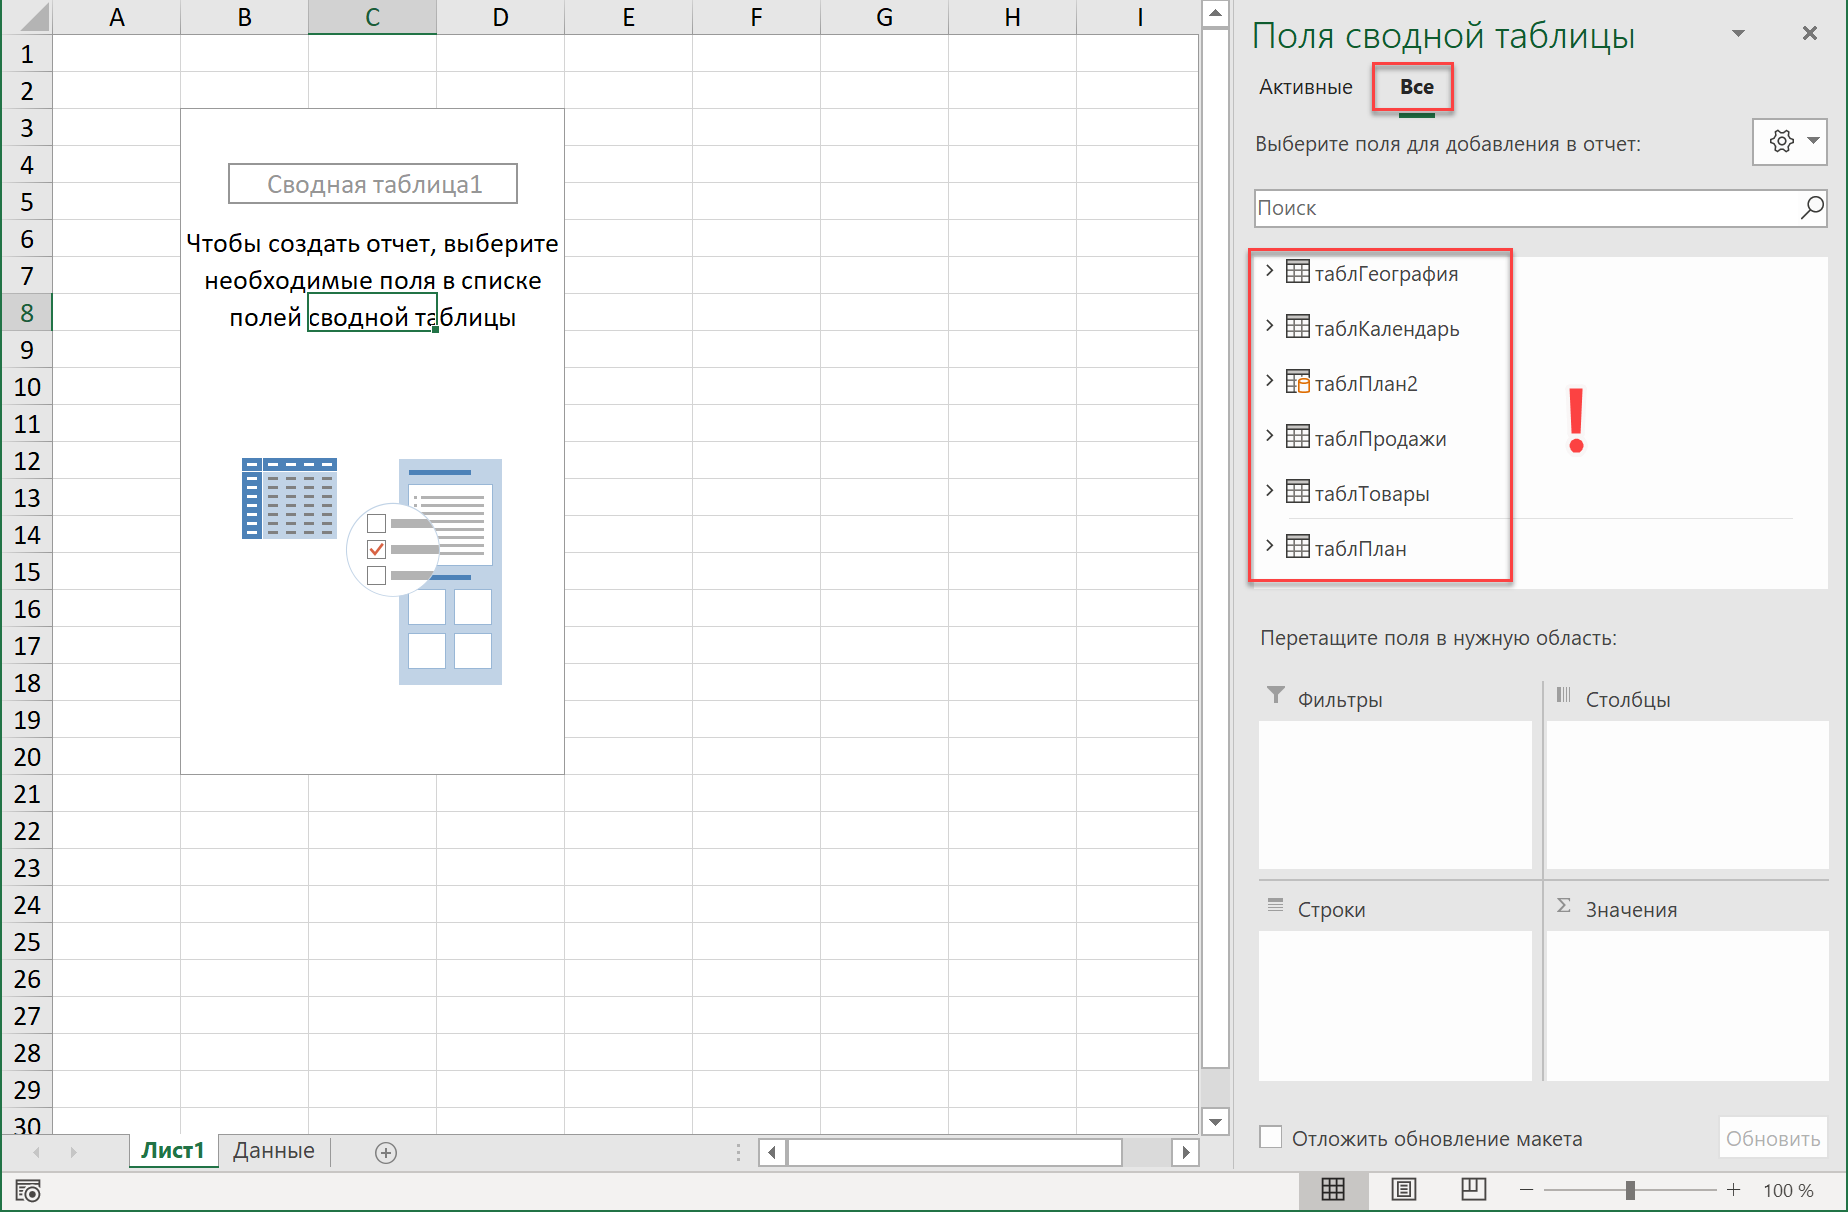Click the Фильтры funnel icon

[x=1275, y=696]
